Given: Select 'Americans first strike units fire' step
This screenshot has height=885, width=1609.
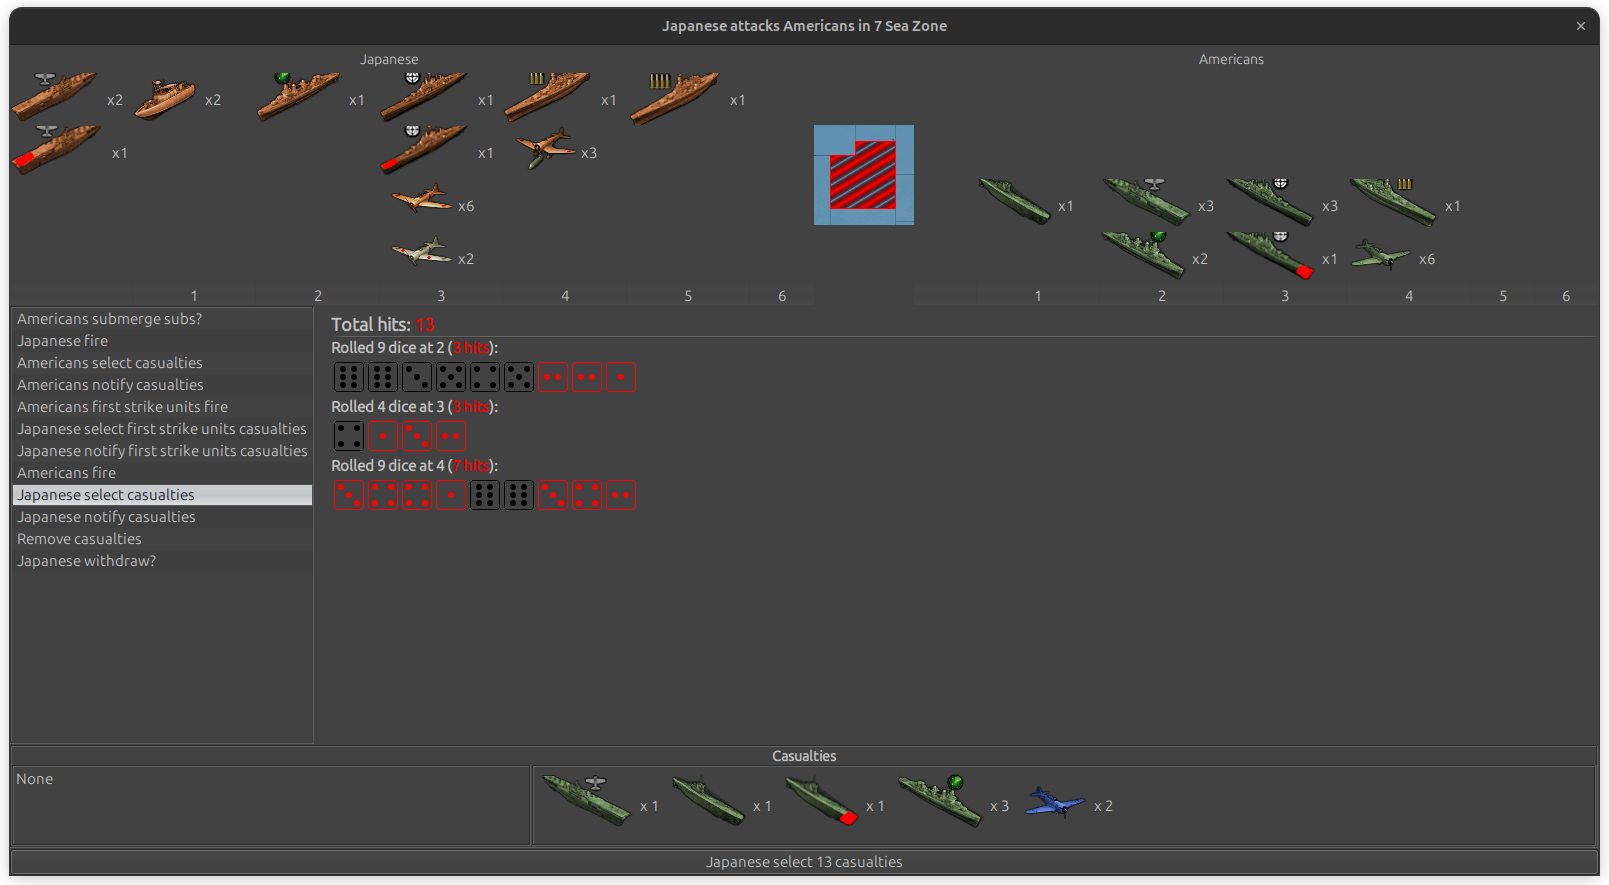Looking at the screenshot, I should (162, 407).
